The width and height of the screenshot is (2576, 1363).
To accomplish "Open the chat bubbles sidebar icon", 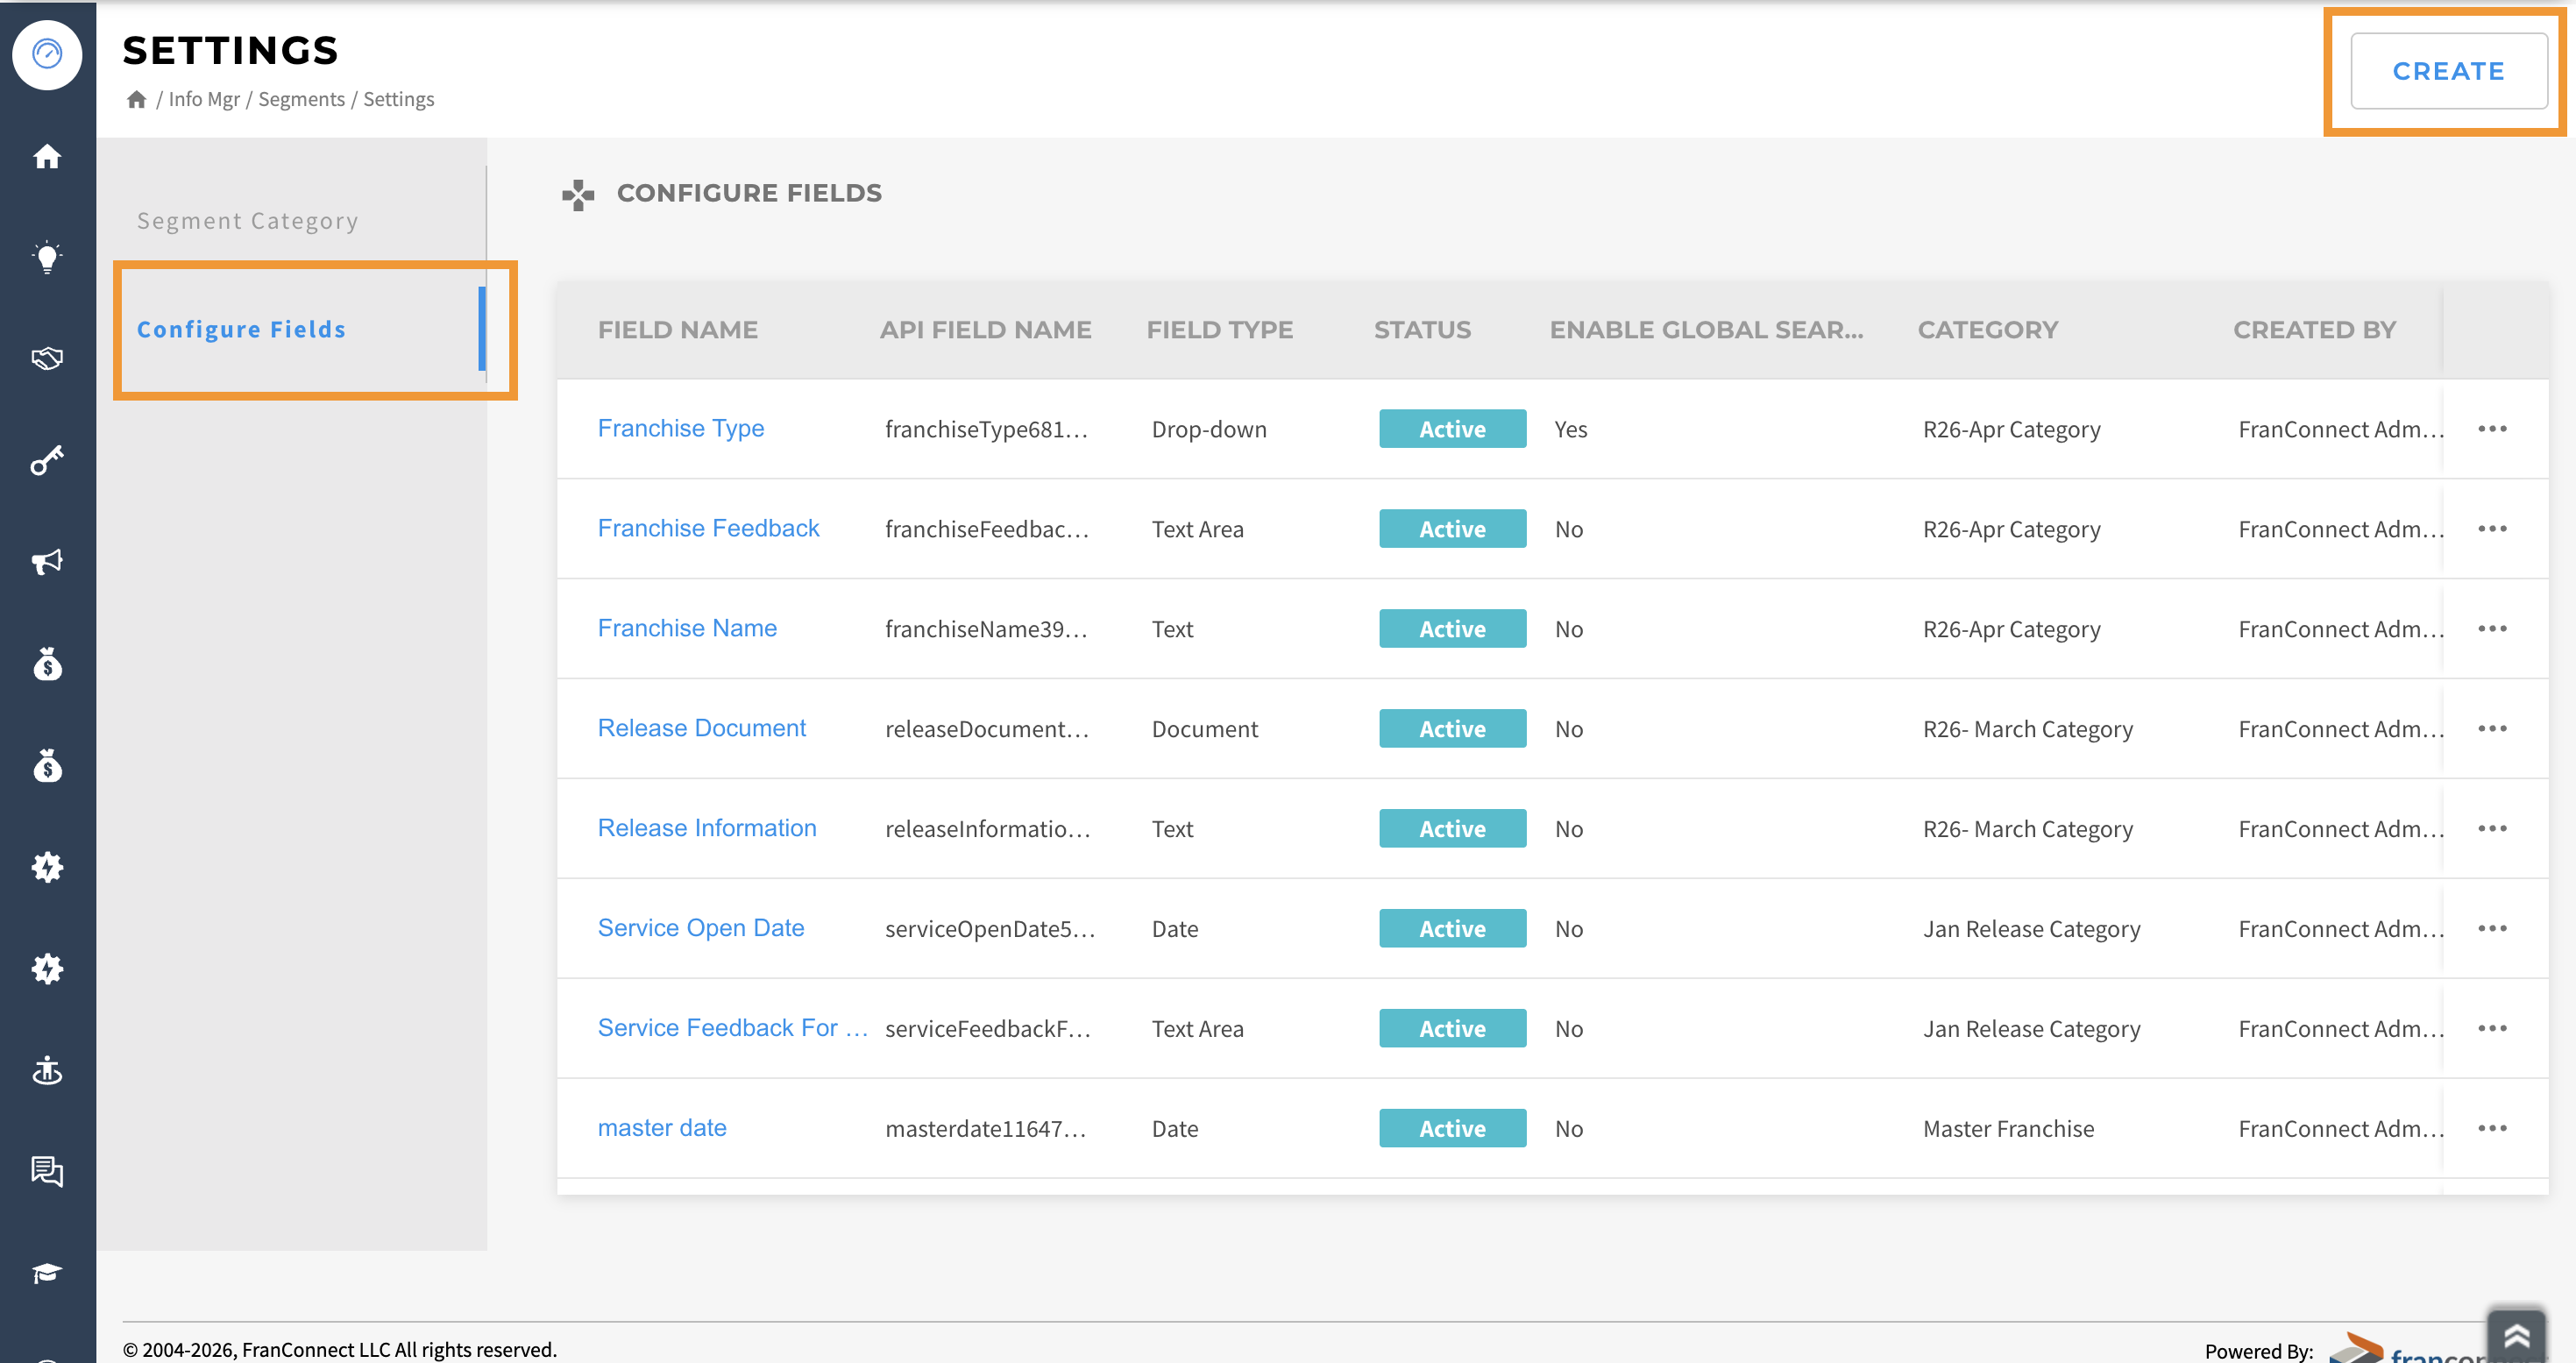I will point(47,1170).
